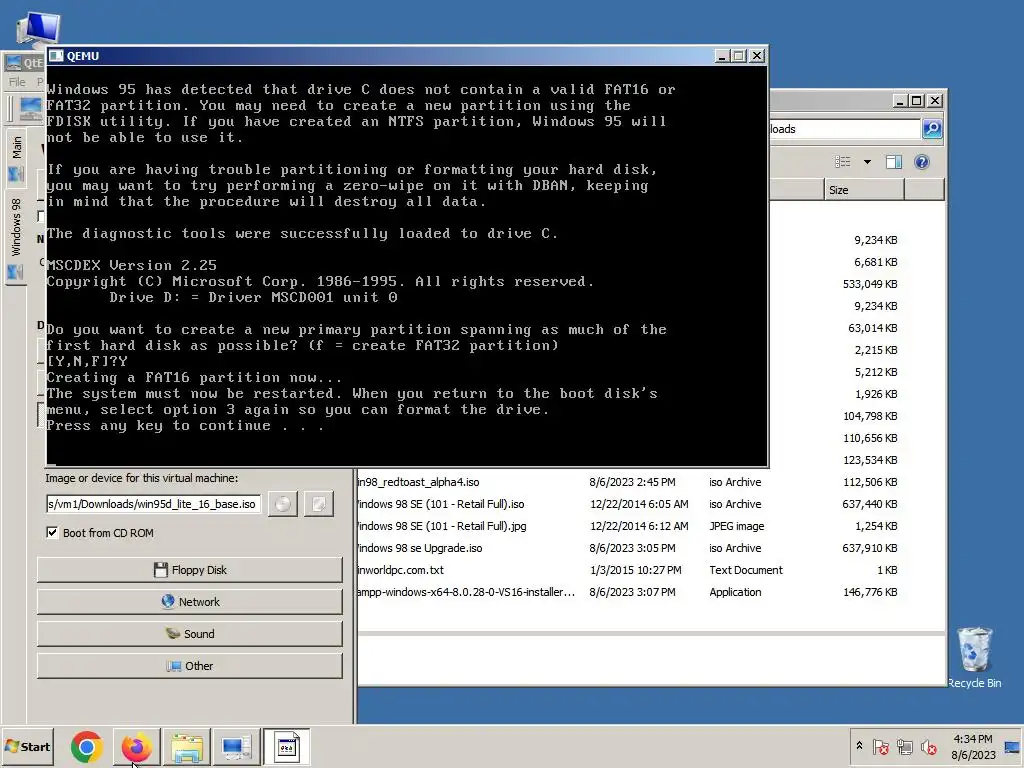Select Windows 98 SE (101 - Retail Full).jpg
1024x768 pixels.
click(x=442, y=526)
